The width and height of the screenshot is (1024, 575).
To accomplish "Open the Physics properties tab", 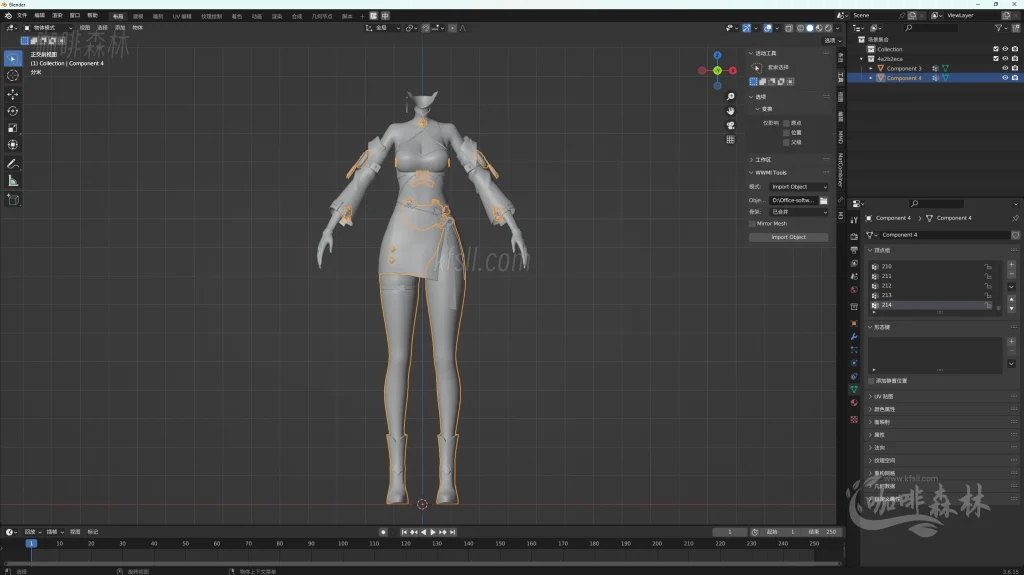I will tap(854, 363).
